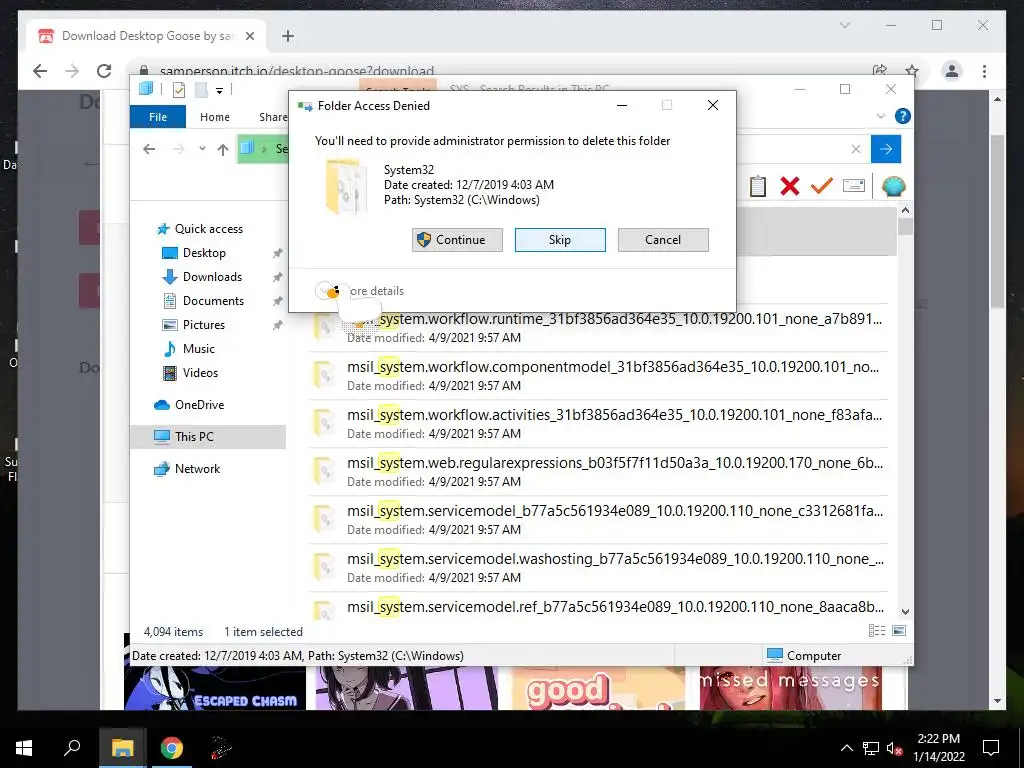The width and height of the screenshot is (1024, 768).
Task: Open recent locations dropdown in Explorer
Action: point(202,149)
